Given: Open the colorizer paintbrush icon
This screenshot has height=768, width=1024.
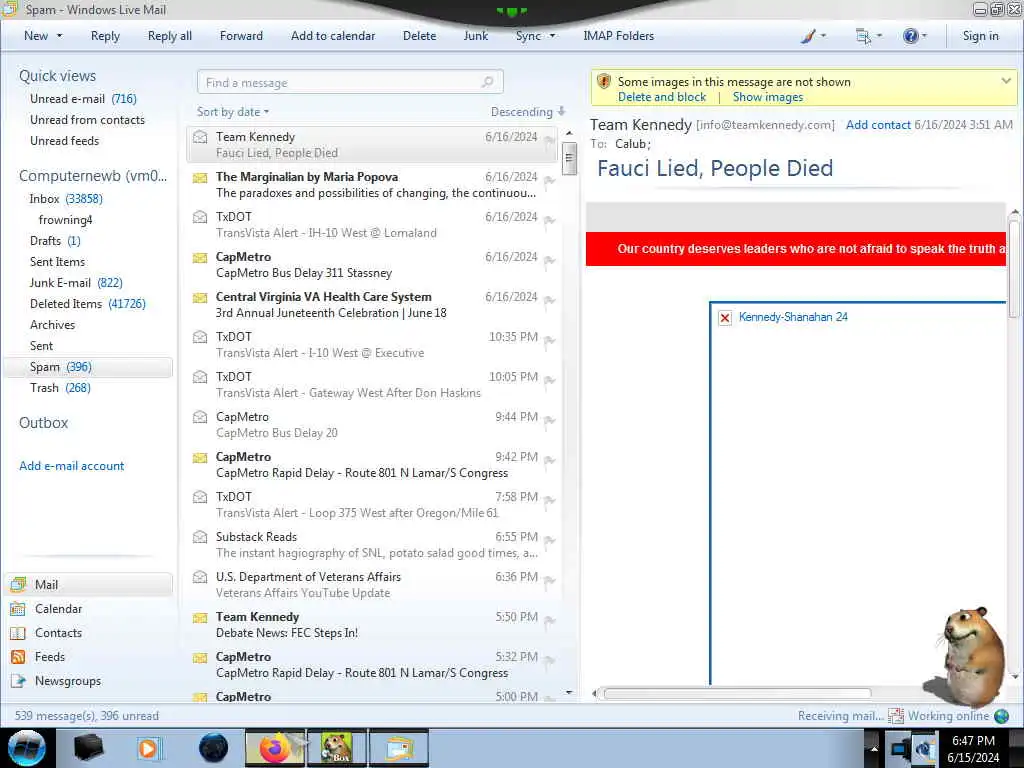Looking at the screenshot, I should 808,37.
